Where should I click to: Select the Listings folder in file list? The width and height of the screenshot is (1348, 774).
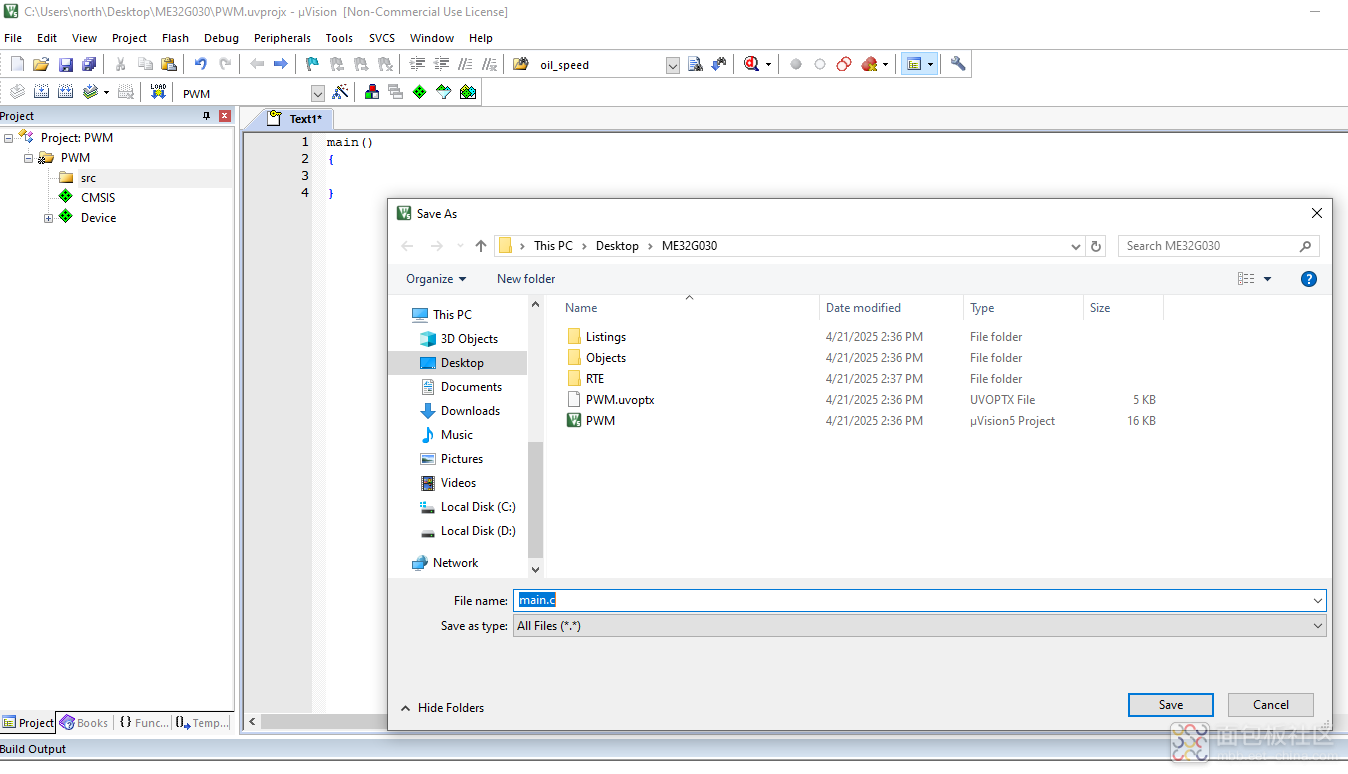click(x=606, y=337)
